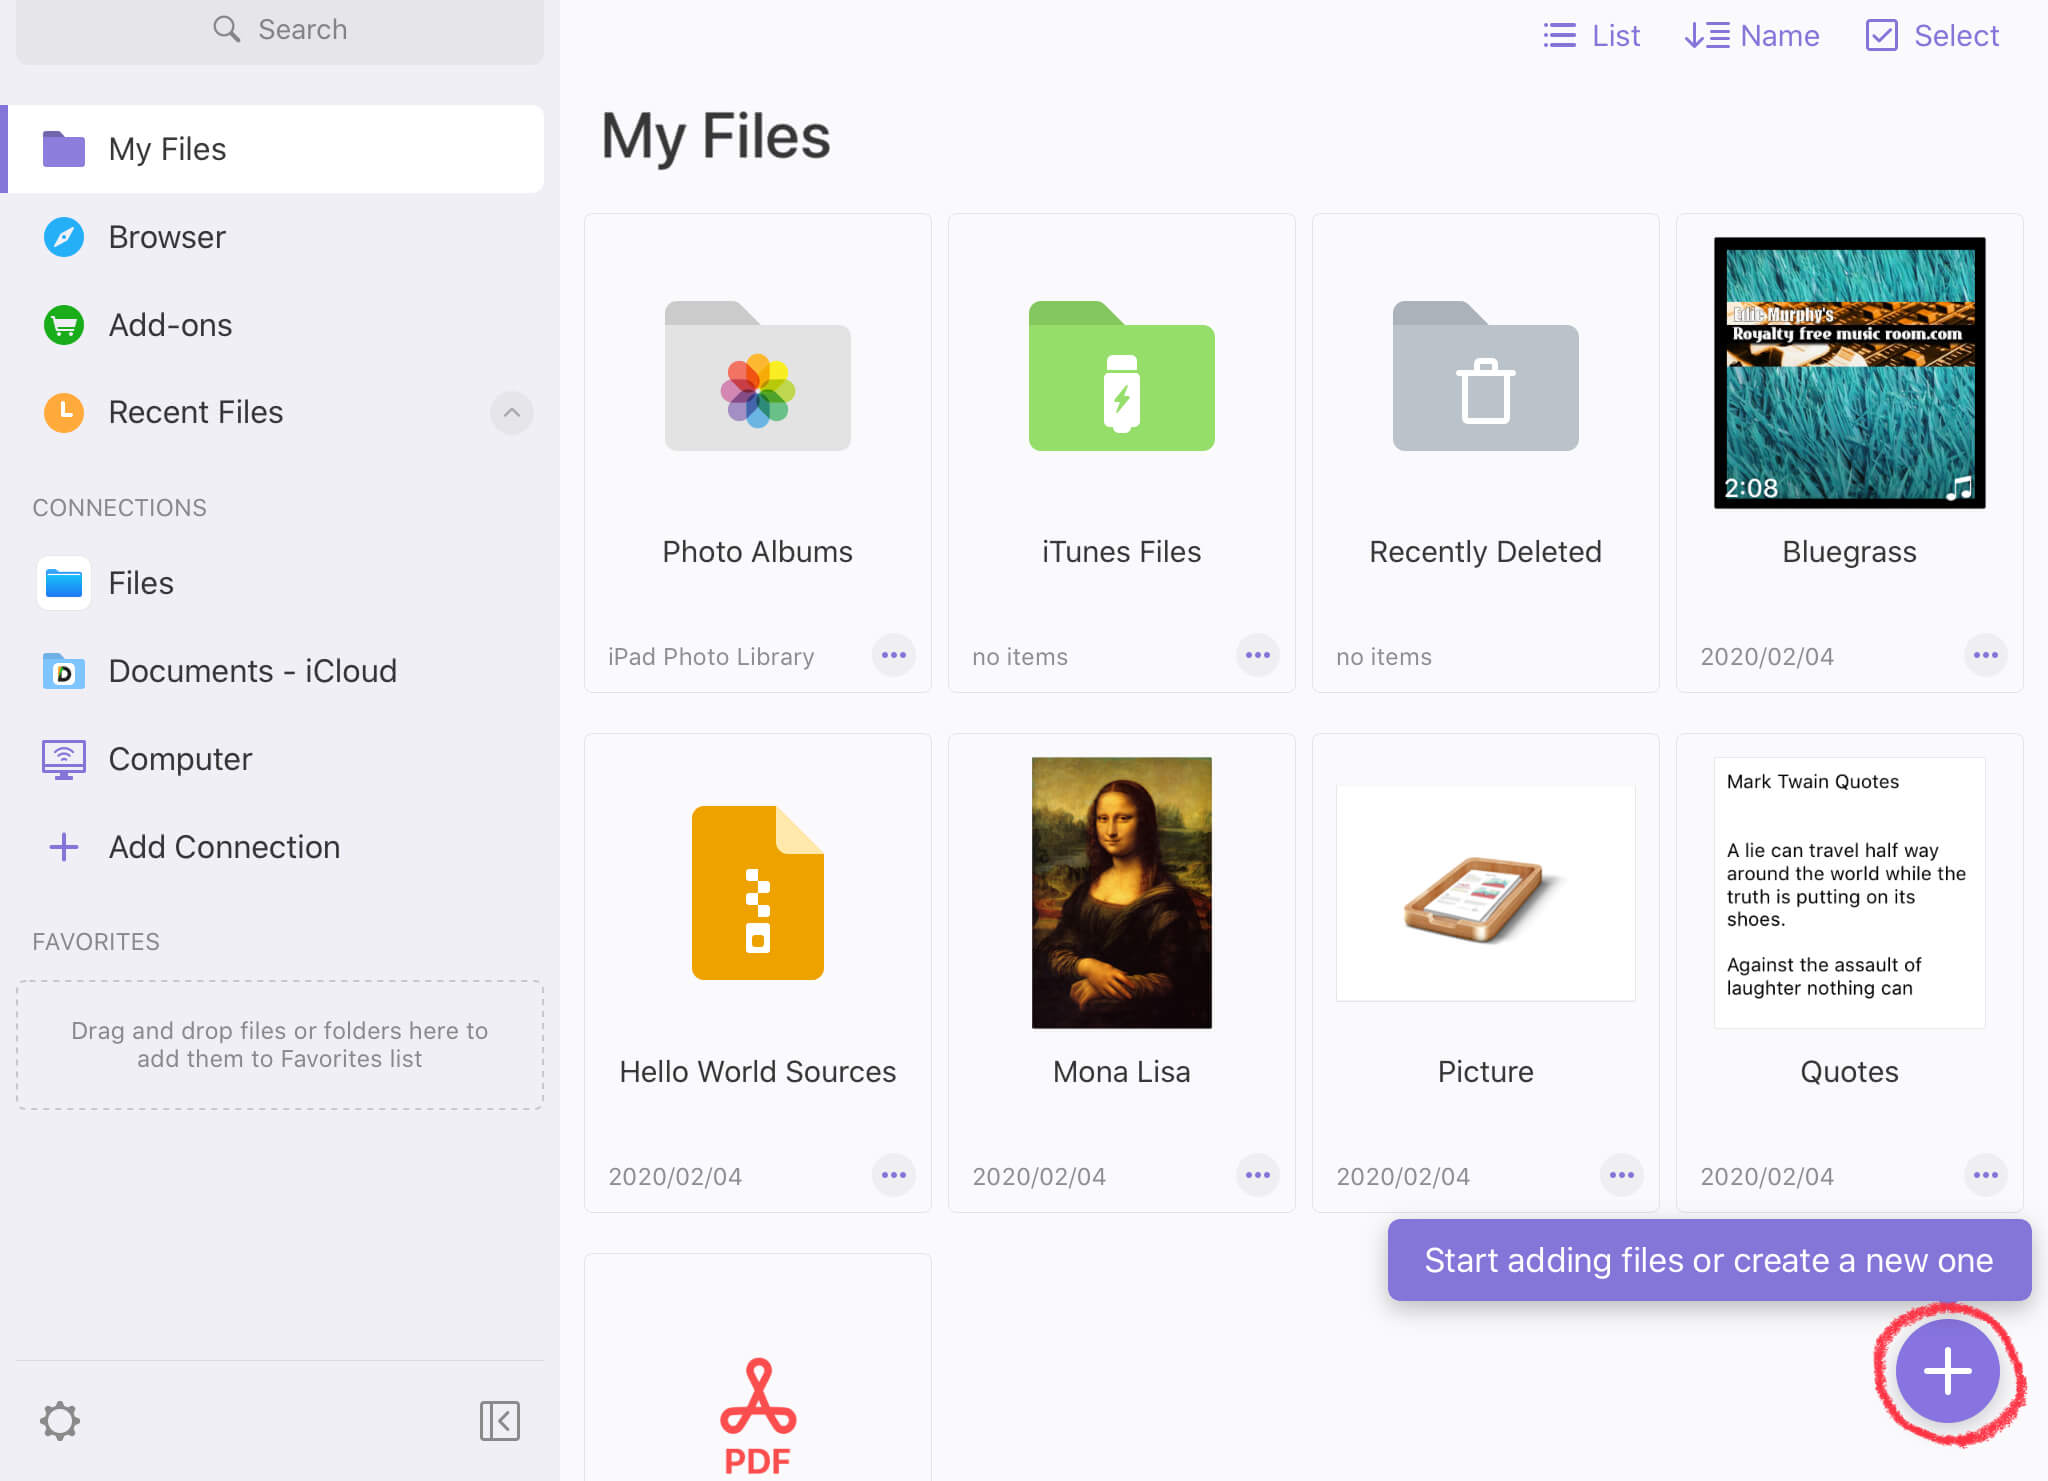Go to Browser in sidebar

(167, 237)
